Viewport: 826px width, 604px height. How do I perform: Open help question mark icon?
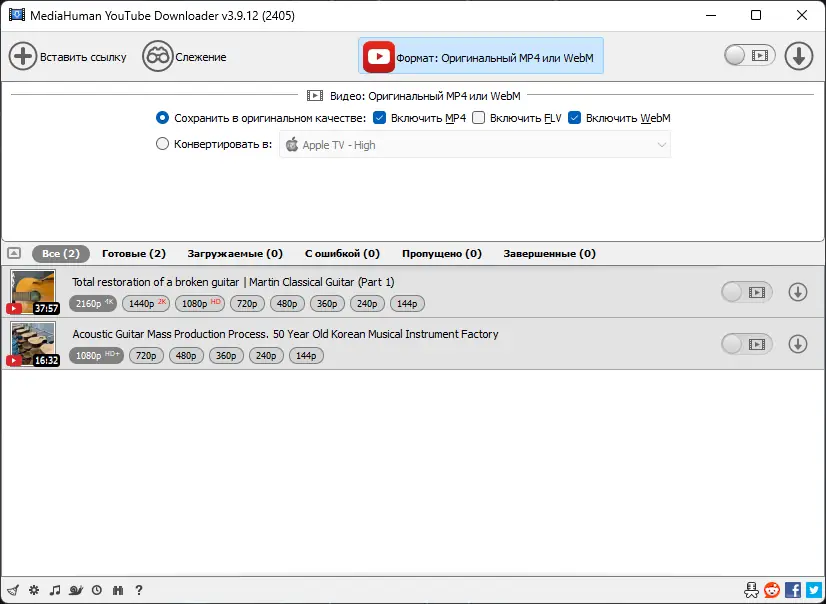(x=139, y=590)
